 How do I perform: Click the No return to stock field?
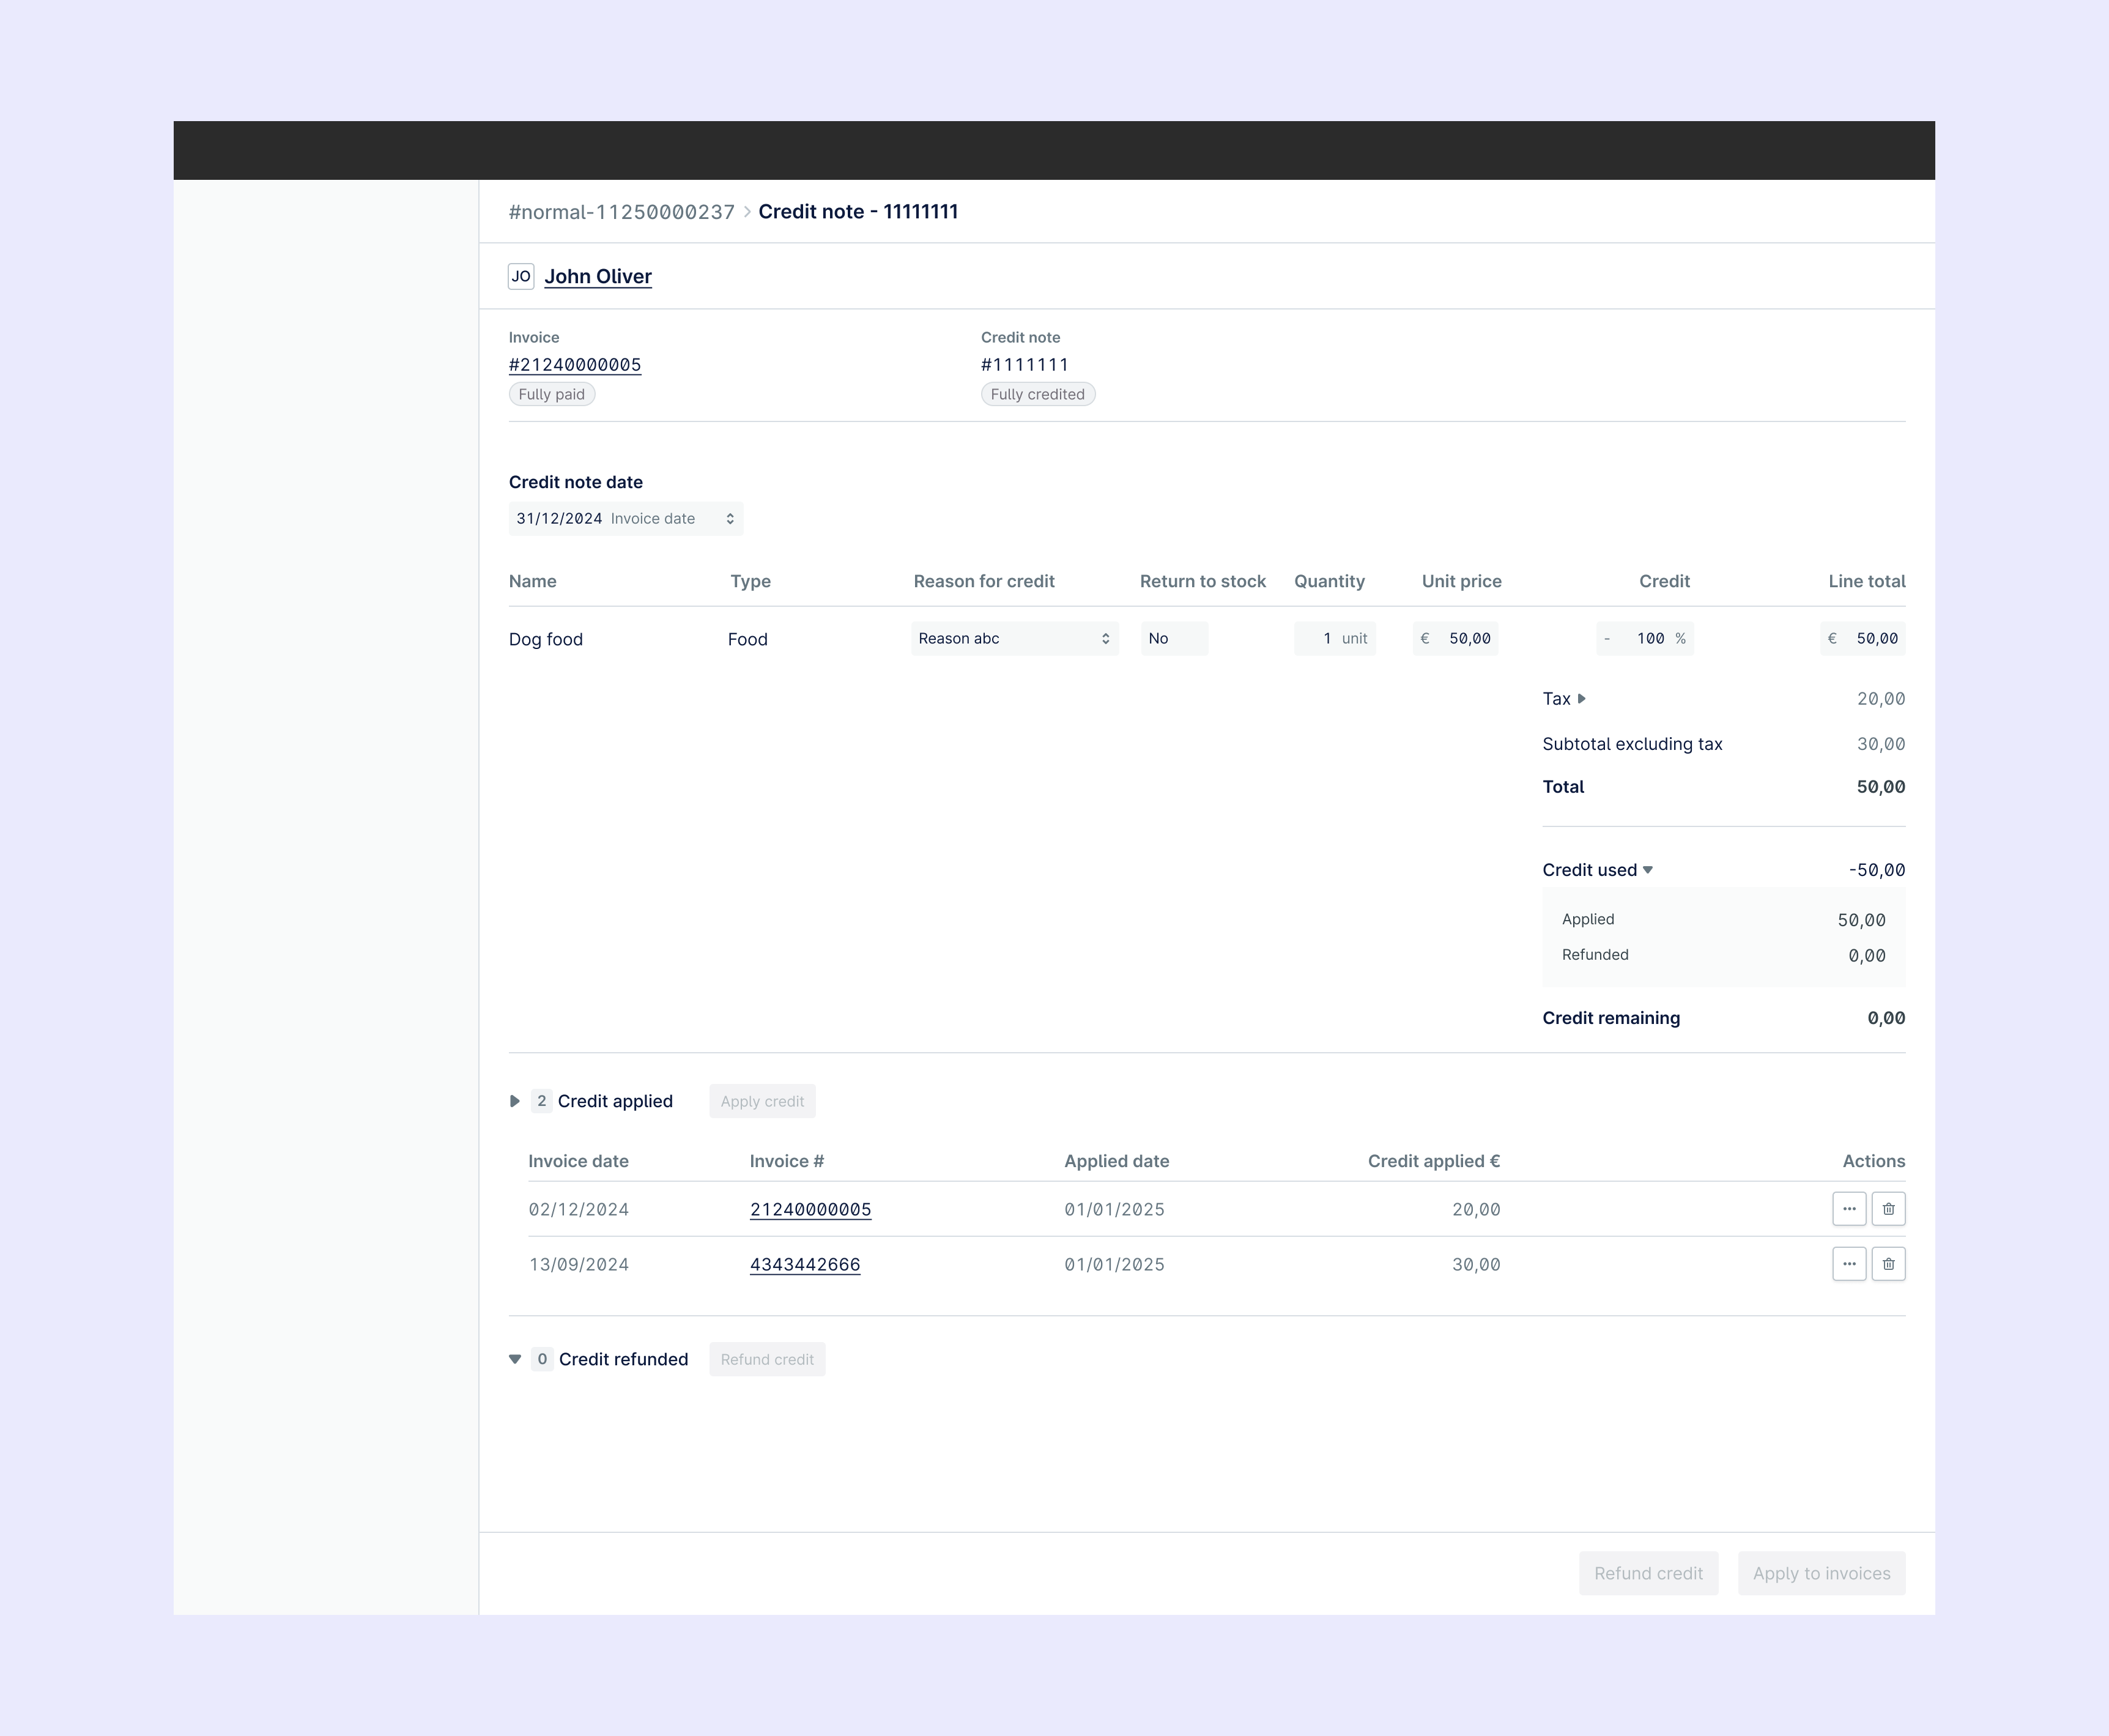1173,638
